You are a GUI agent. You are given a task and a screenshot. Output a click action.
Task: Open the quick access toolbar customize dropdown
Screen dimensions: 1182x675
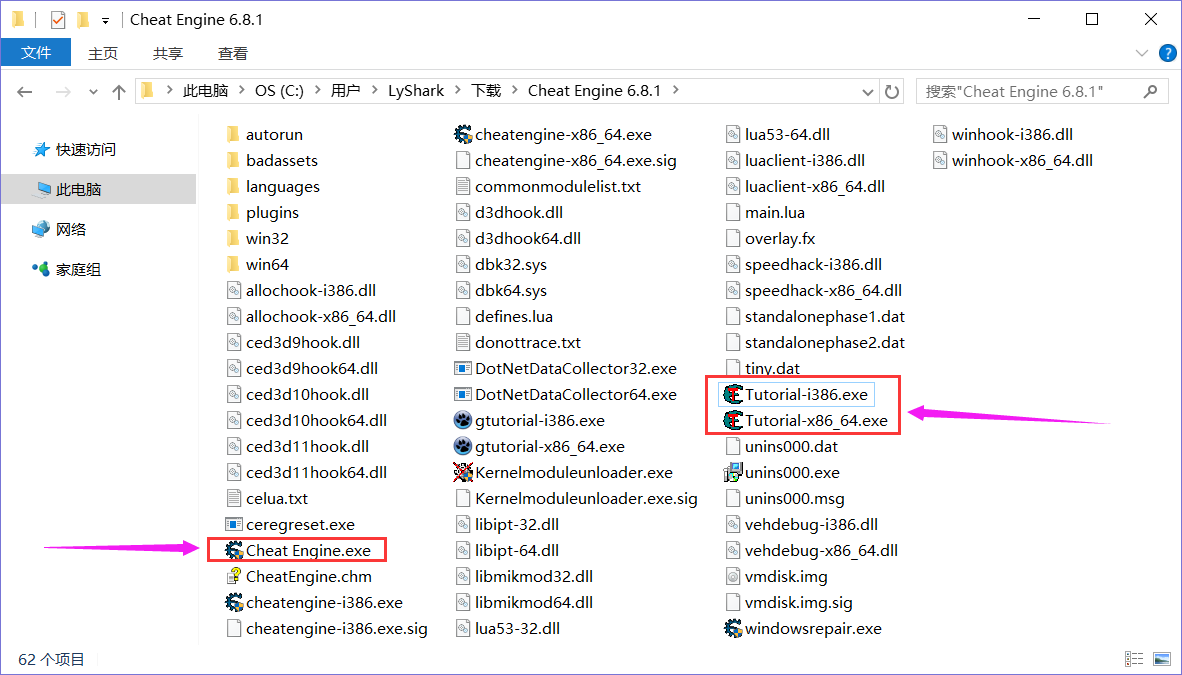coord(106,20)
